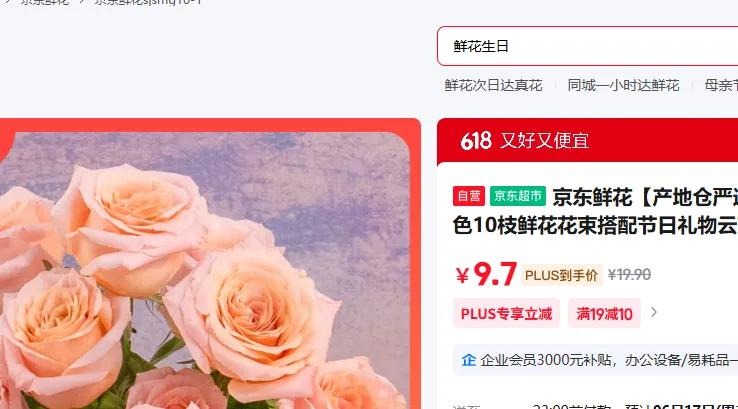Expand promotions with the chevron after 满19减10
The height and width of the screenshot is (409, 738).
(x=654, y=313)
